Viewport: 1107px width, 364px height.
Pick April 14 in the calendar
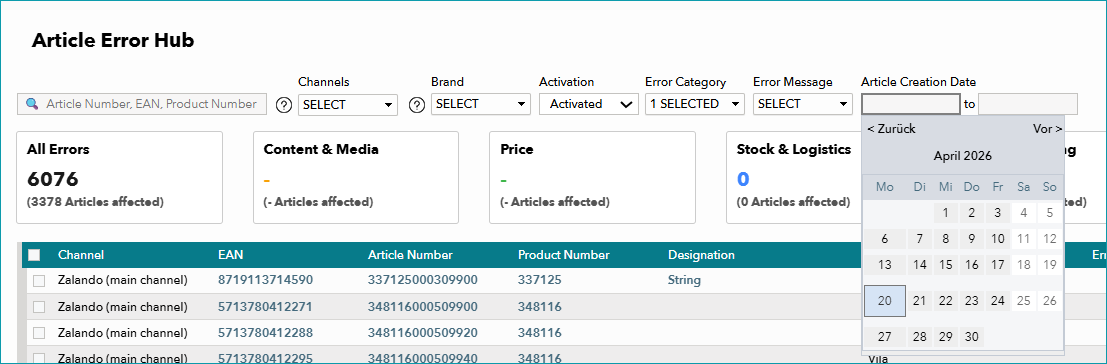click(919, 265)
